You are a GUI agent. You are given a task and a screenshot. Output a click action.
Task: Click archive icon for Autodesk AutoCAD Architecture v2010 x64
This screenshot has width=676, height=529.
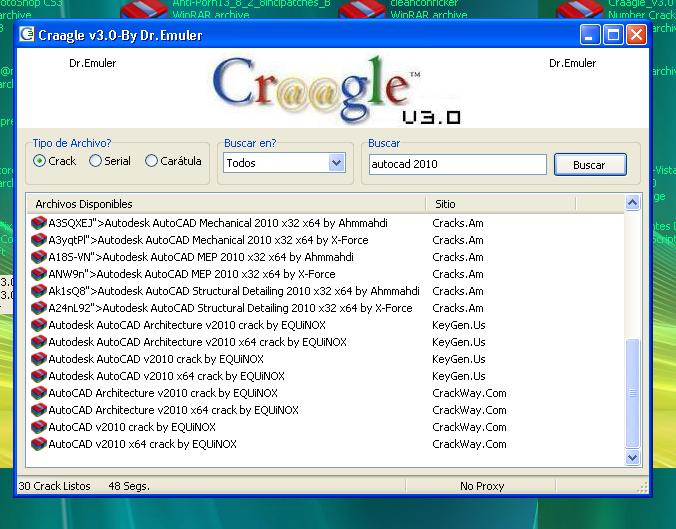click(x=38, y=342)
